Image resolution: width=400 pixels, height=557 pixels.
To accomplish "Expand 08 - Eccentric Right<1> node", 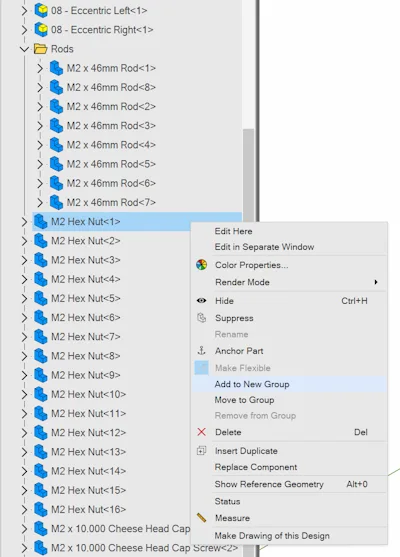I will pyautogui.click(x=24, y=29).
